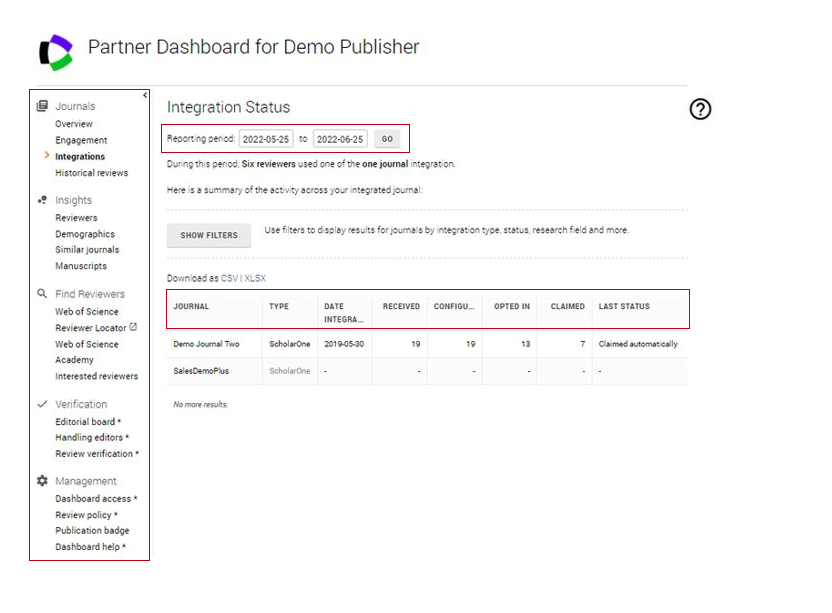Download results as CSV
Image resolution: width=832 pixels, height=613 pixels.
coord(229,278)
